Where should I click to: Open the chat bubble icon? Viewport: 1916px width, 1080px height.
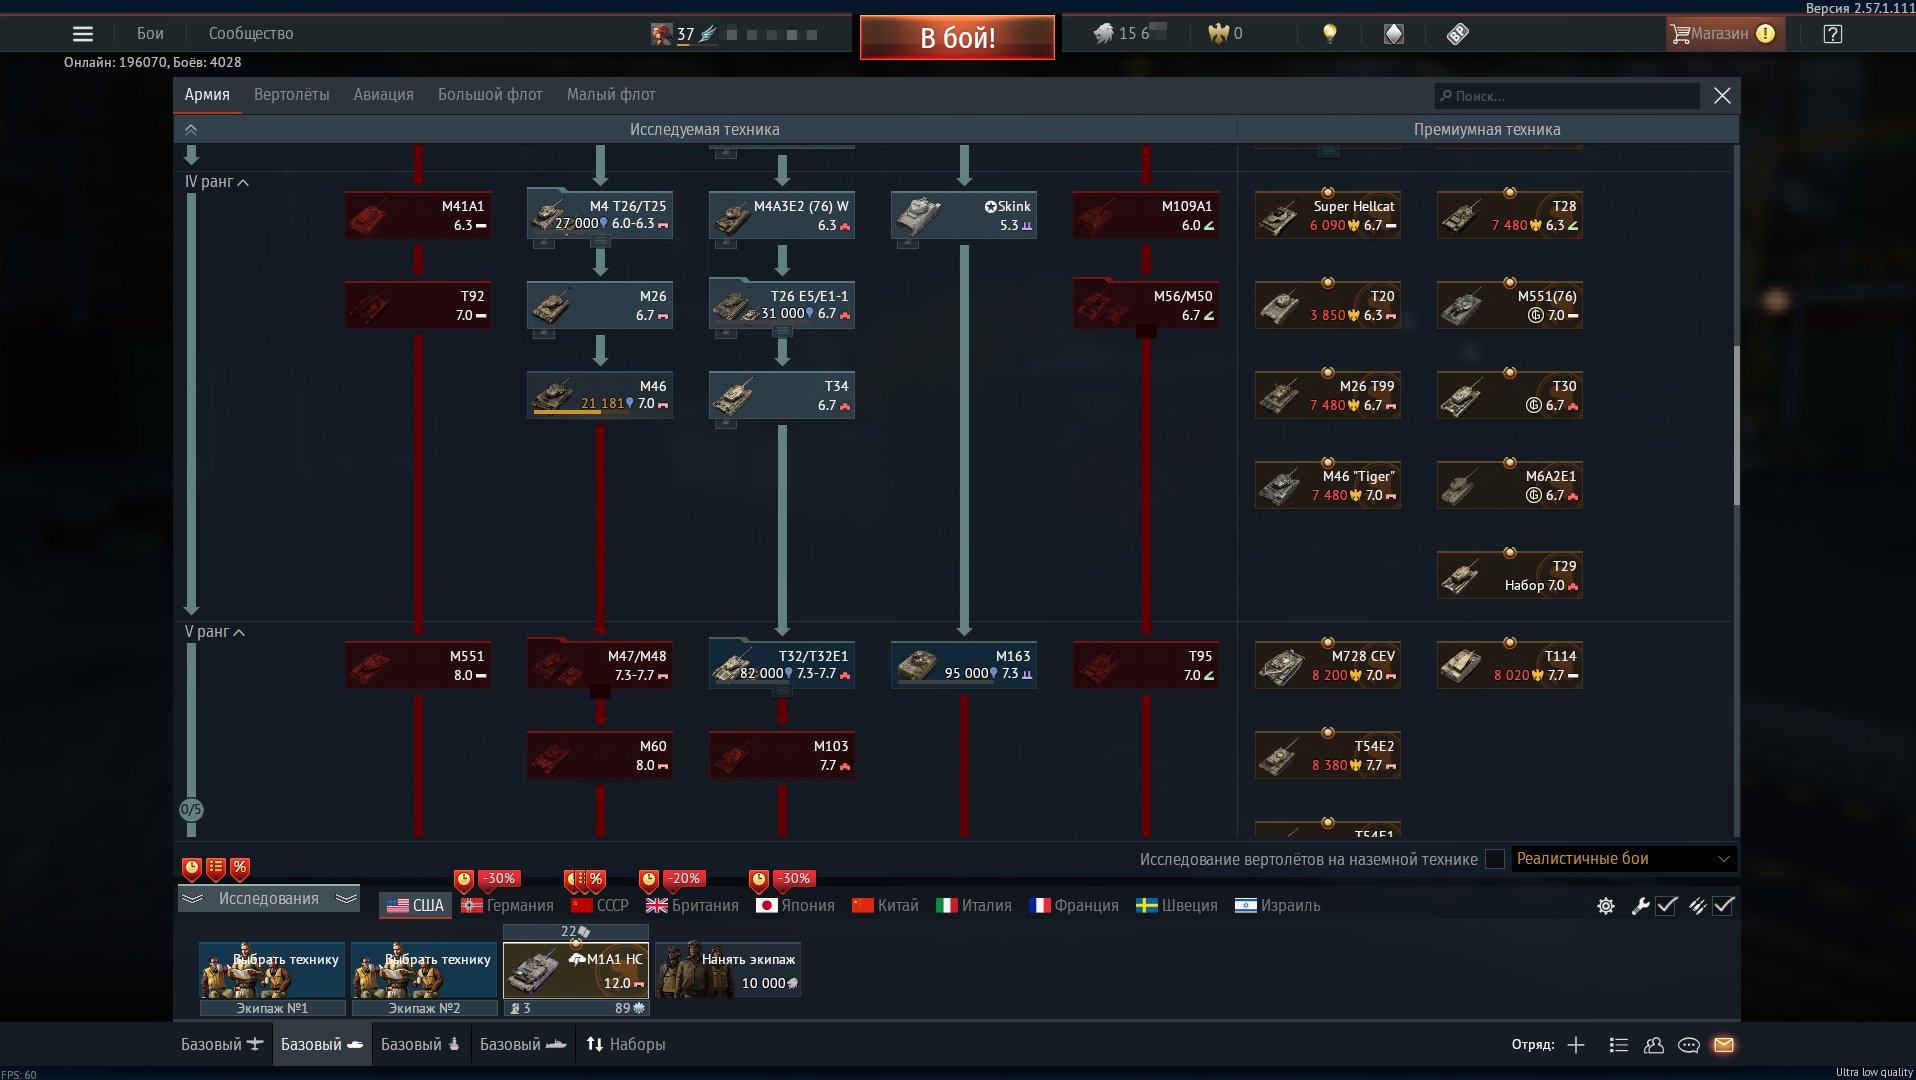[x=1689, y=1045]
